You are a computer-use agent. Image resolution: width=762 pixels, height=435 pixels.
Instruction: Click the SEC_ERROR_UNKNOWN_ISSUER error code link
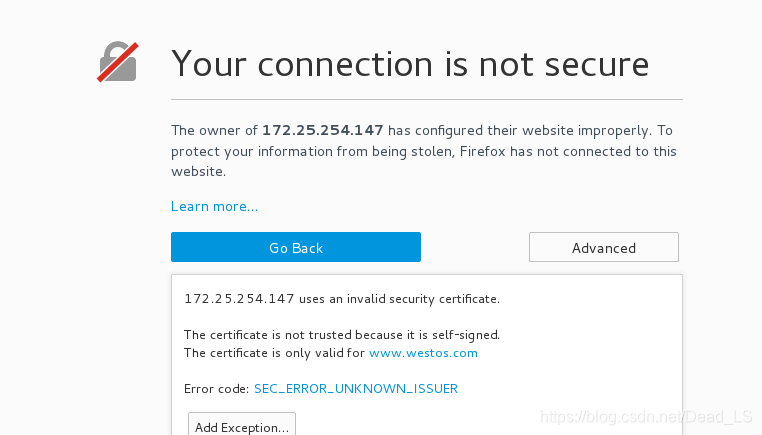click(x=356, y=389)
